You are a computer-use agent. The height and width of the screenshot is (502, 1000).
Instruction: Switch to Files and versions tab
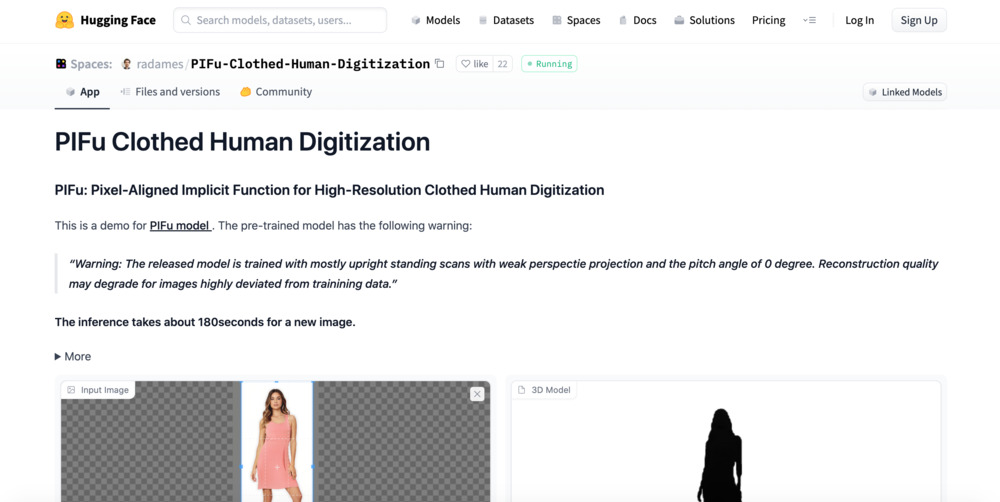pyautogui.click(x=169, y=92)
